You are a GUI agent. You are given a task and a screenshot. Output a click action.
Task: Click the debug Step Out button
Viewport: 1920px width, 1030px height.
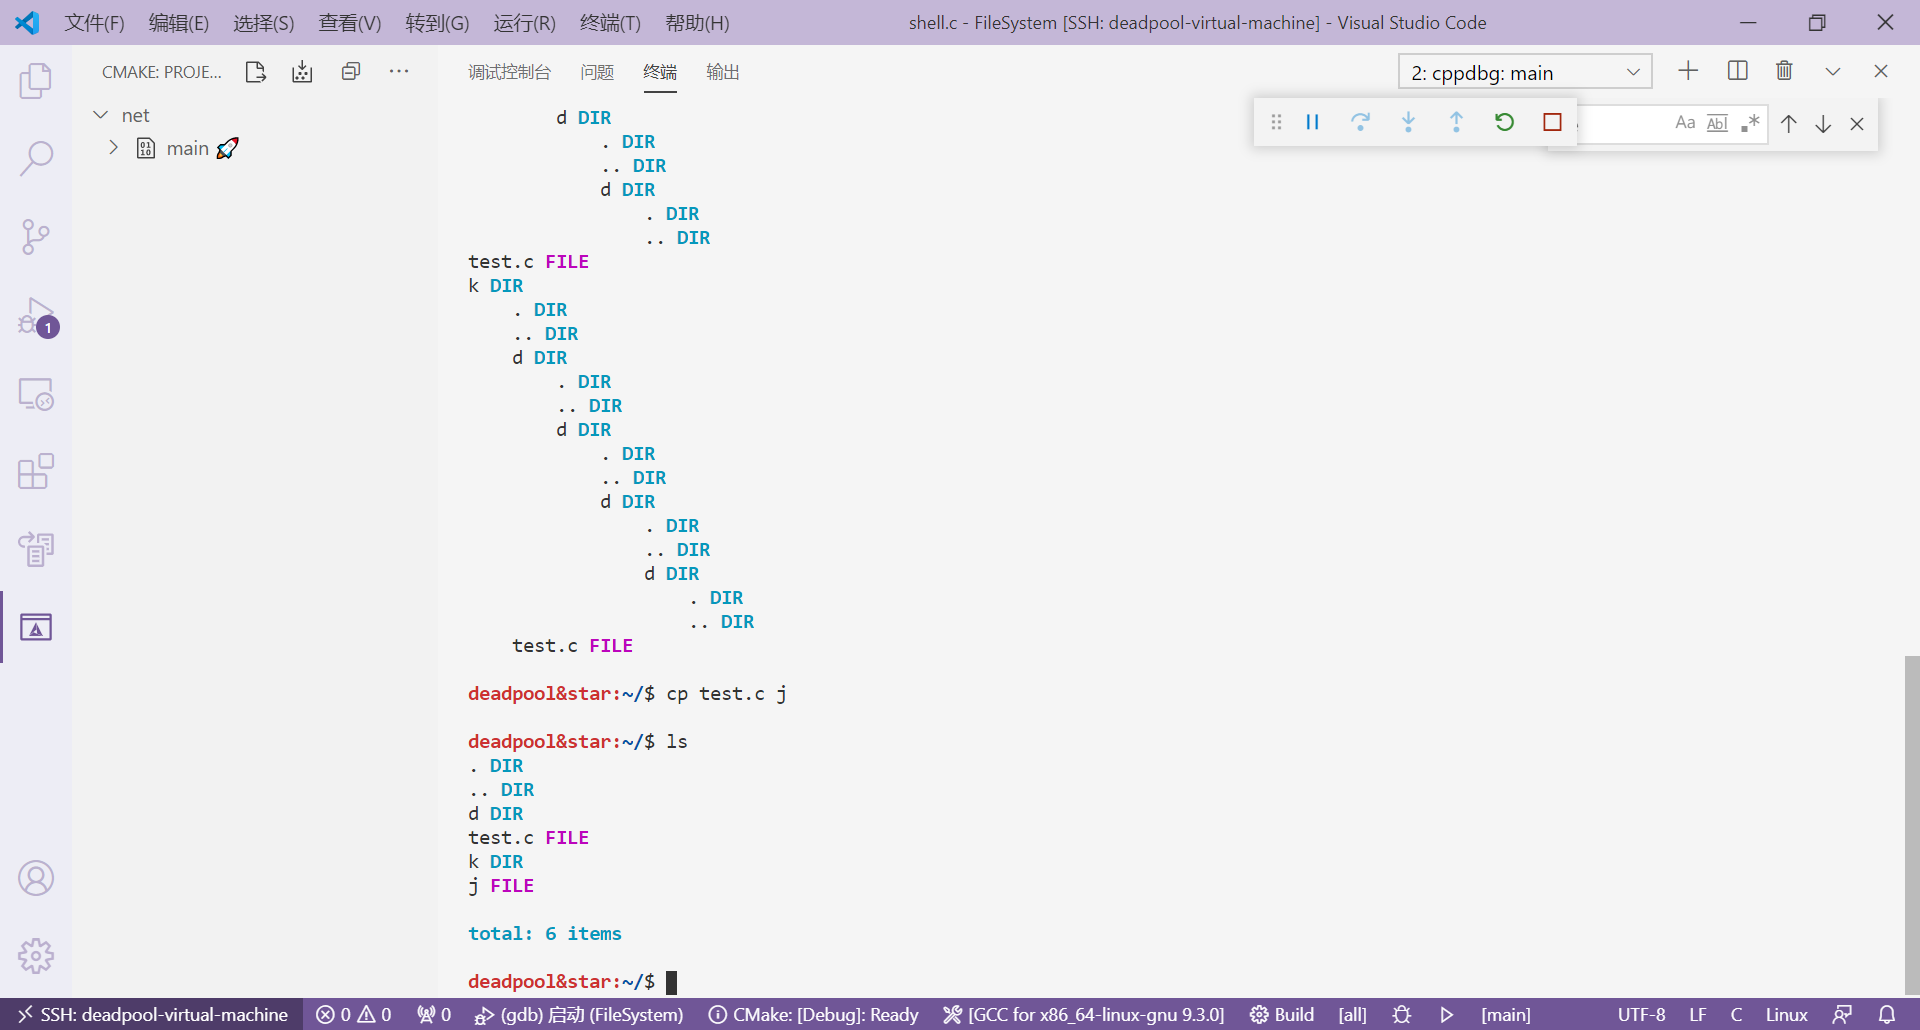1456,122
